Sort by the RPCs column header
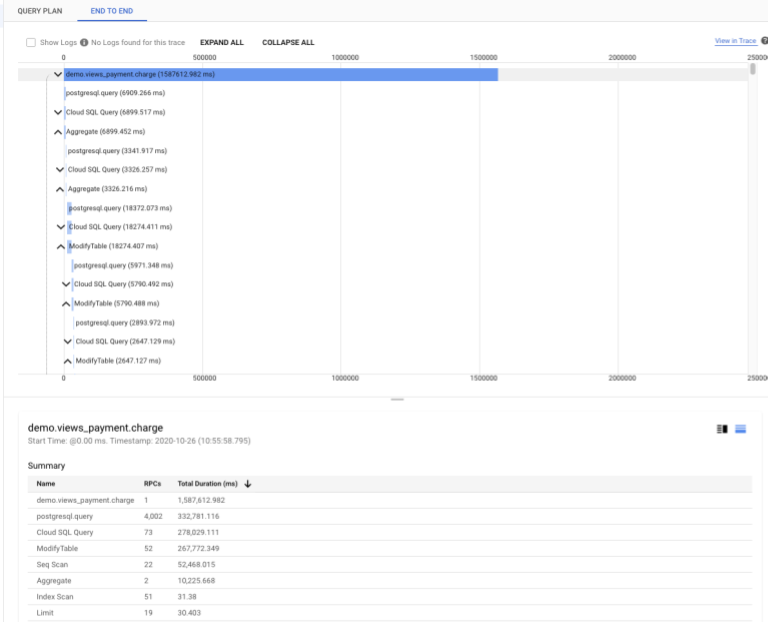This screenshot has width=769, height=622. 153,484
